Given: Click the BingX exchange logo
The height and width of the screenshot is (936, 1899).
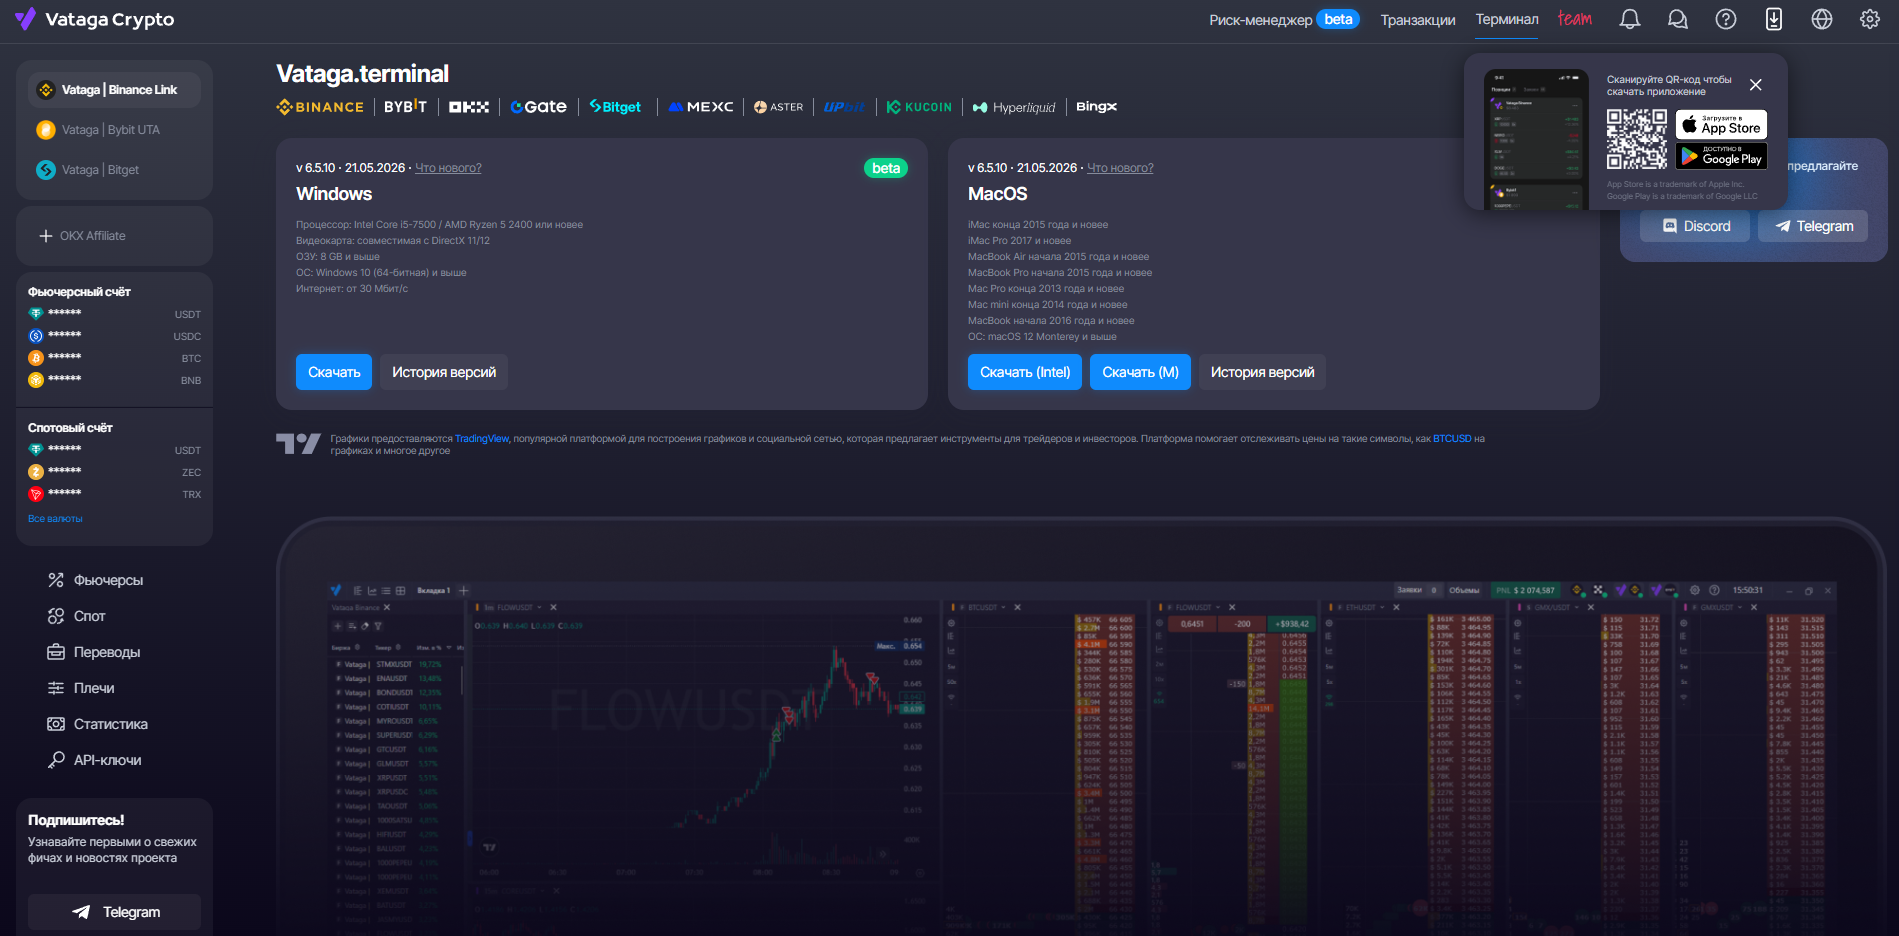Looking at the screenshot, I should tap(1097, 107).
